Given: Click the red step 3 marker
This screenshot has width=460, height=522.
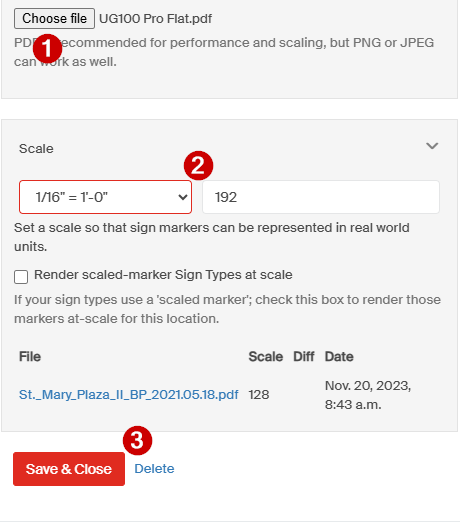Looking at the screenshot, I should tap(137, 440).
